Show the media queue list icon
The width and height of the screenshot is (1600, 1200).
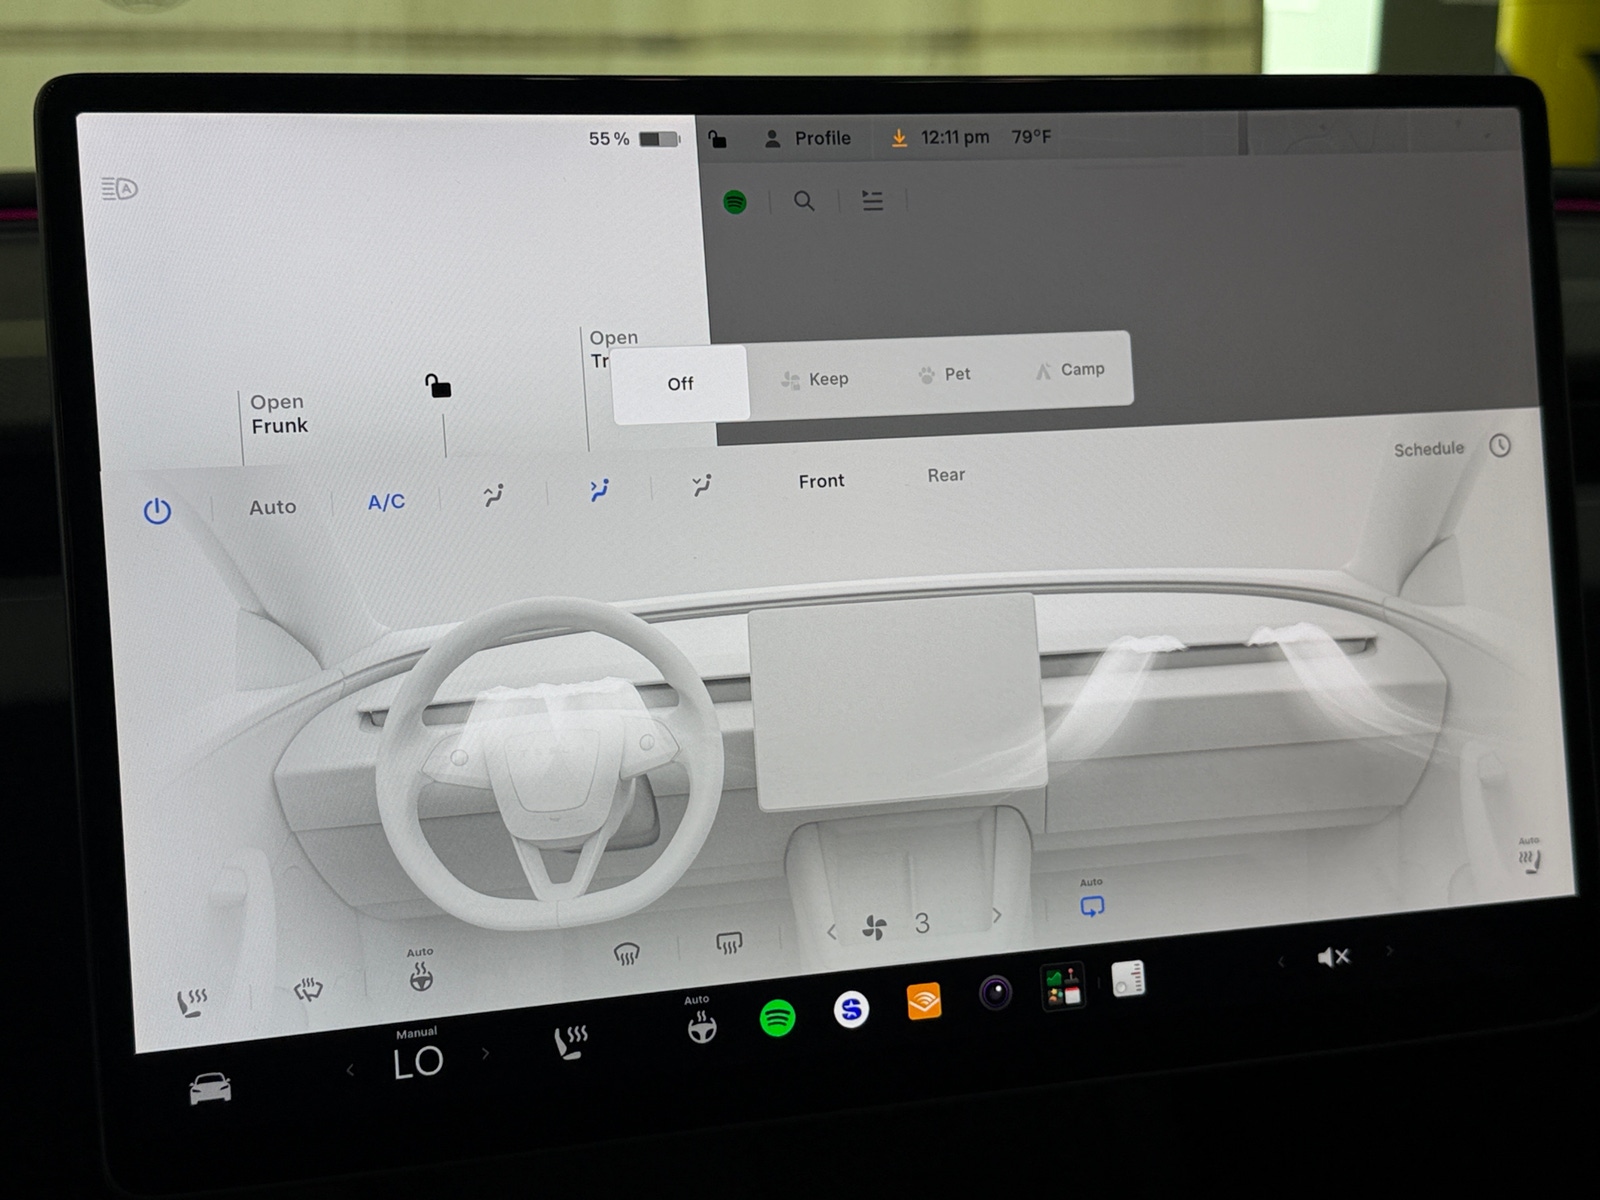(x=872, y=201)
